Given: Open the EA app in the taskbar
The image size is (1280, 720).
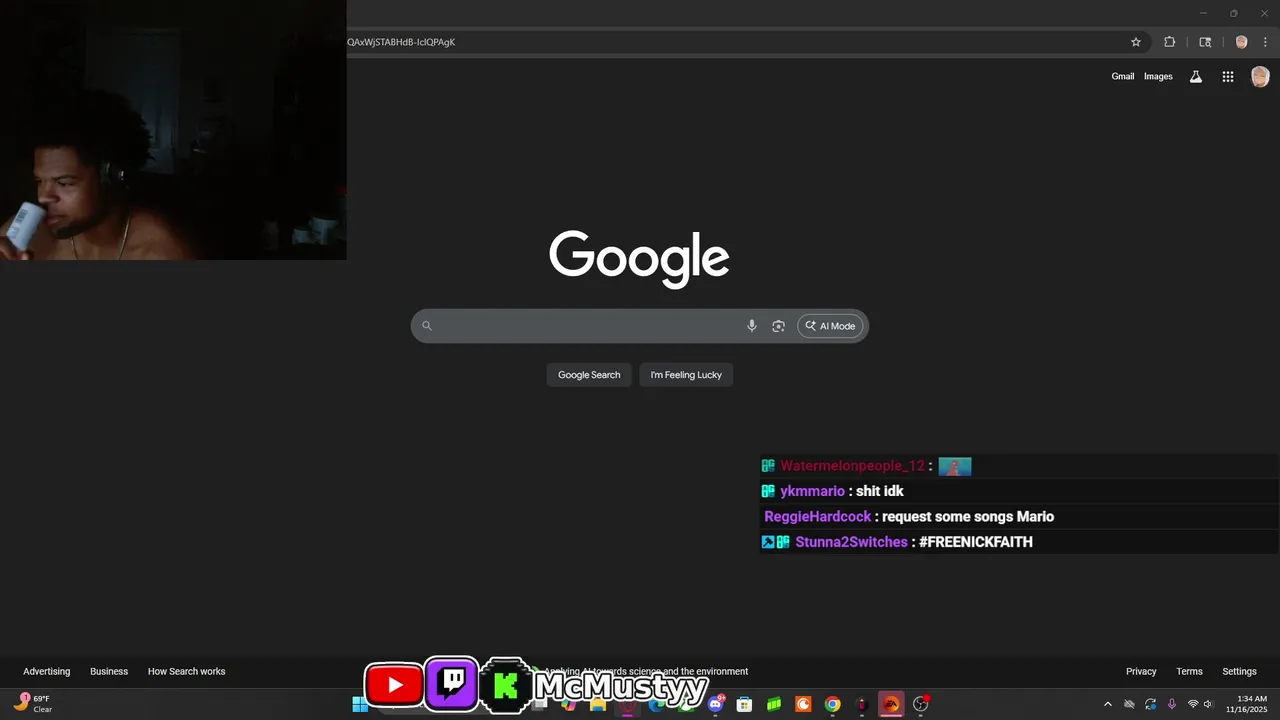Looking at the screenshot, I should tap(891, 704).
